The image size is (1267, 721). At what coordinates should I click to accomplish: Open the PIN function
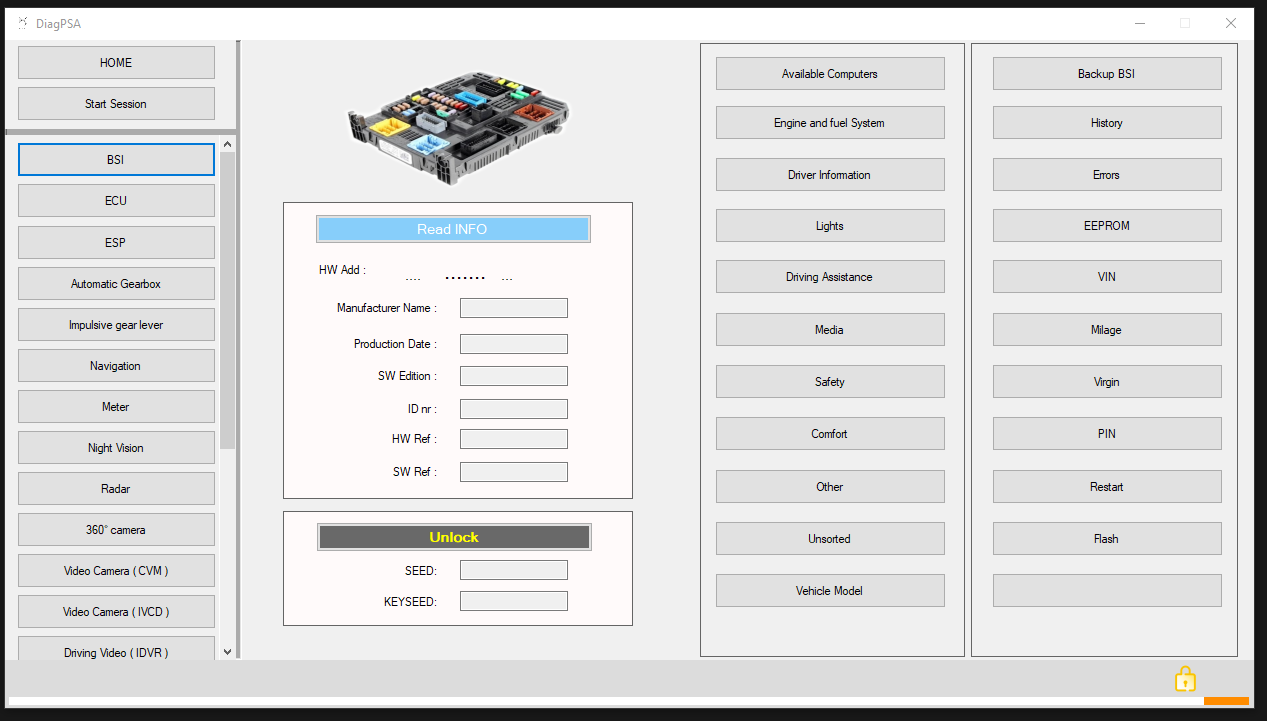(x=1107, y=433)
